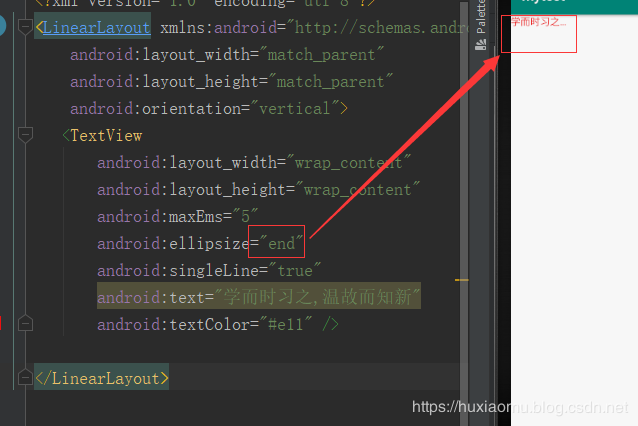This screenshot has height=426, width=638.
Task: Click the red gutter mark by textColor line
Action: [x=1, y=323]
